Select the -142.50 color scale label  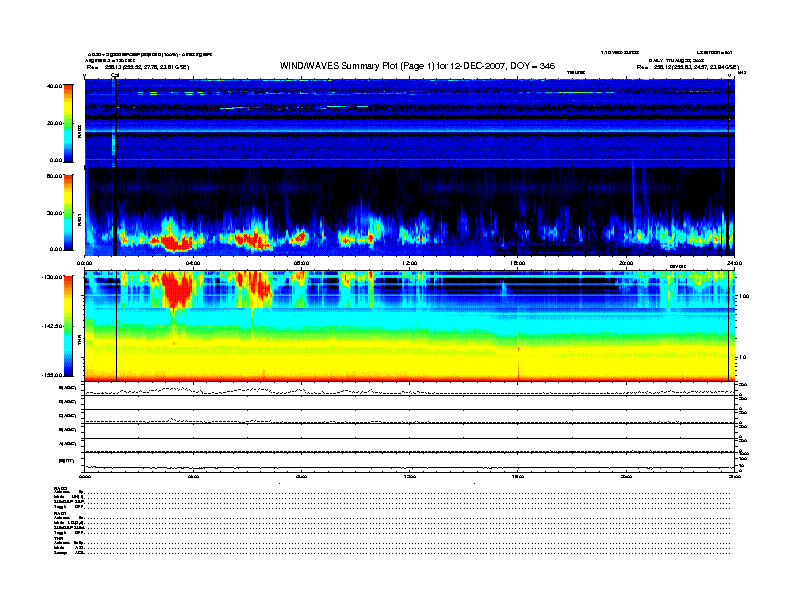[x=53, y=326]
